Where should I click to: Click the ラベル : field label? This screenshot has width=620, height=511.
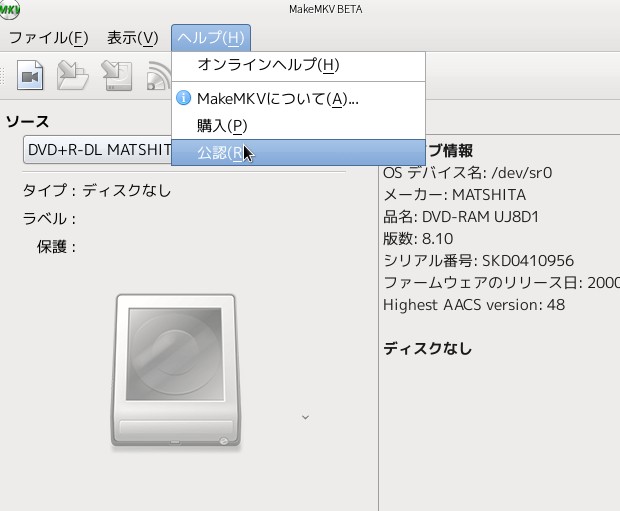(49, 218)
